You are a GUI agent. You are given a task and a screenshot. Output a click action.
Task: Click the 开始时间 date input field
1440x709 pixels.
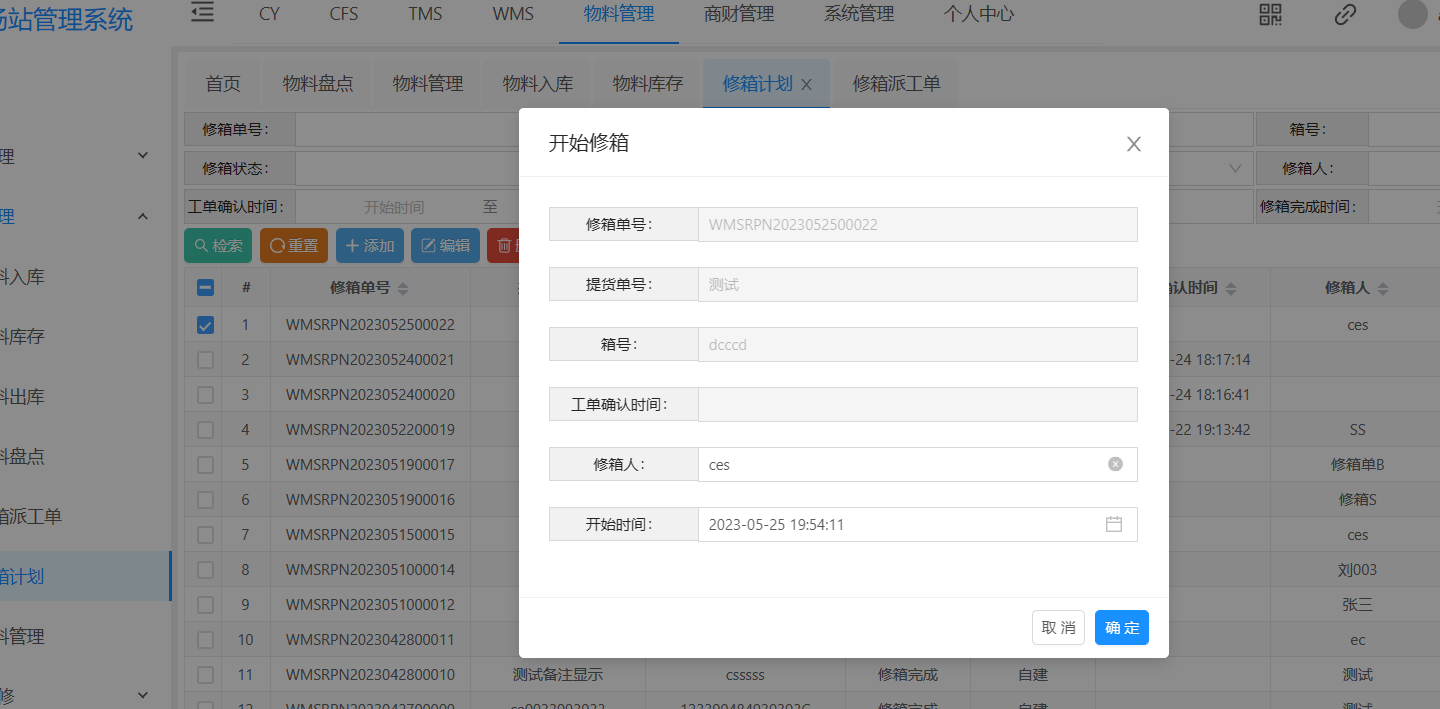coord(900,524)
